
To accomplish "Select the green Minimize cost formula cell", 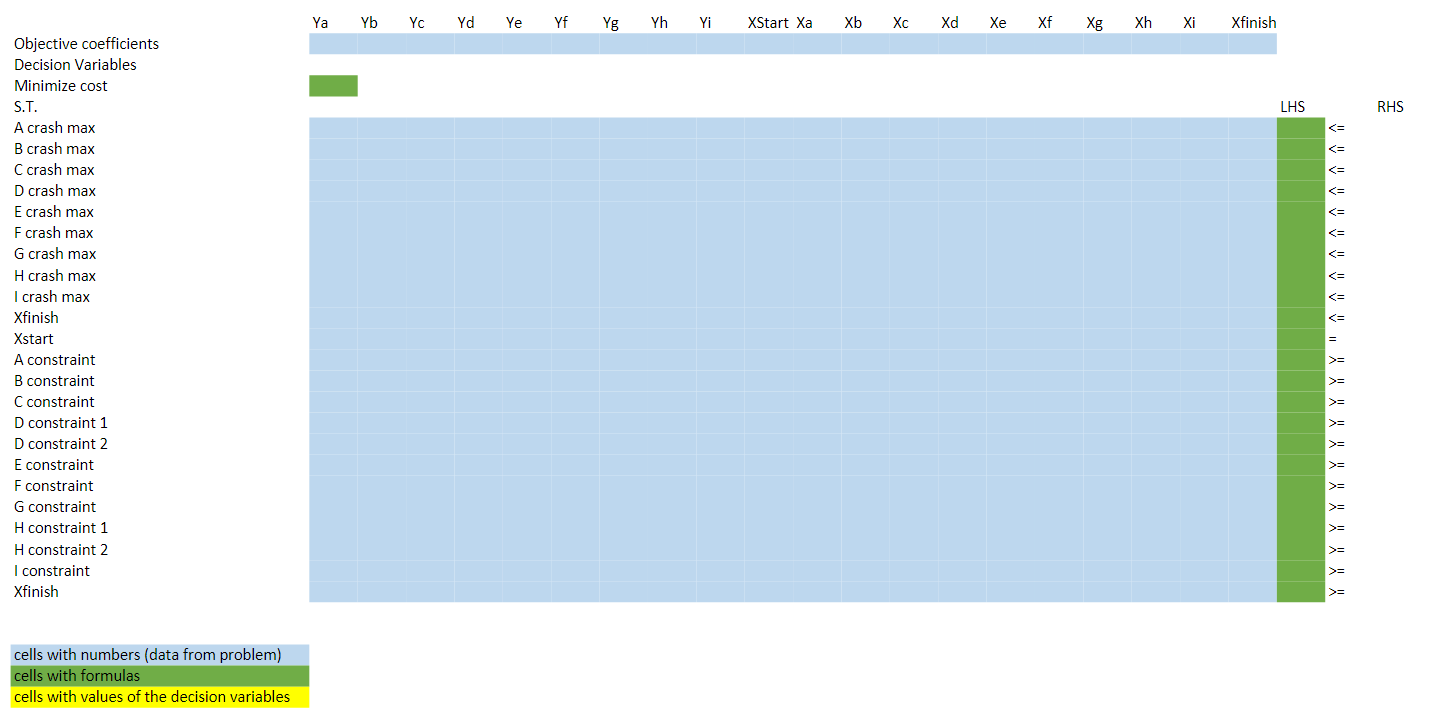I will [333, 85].
